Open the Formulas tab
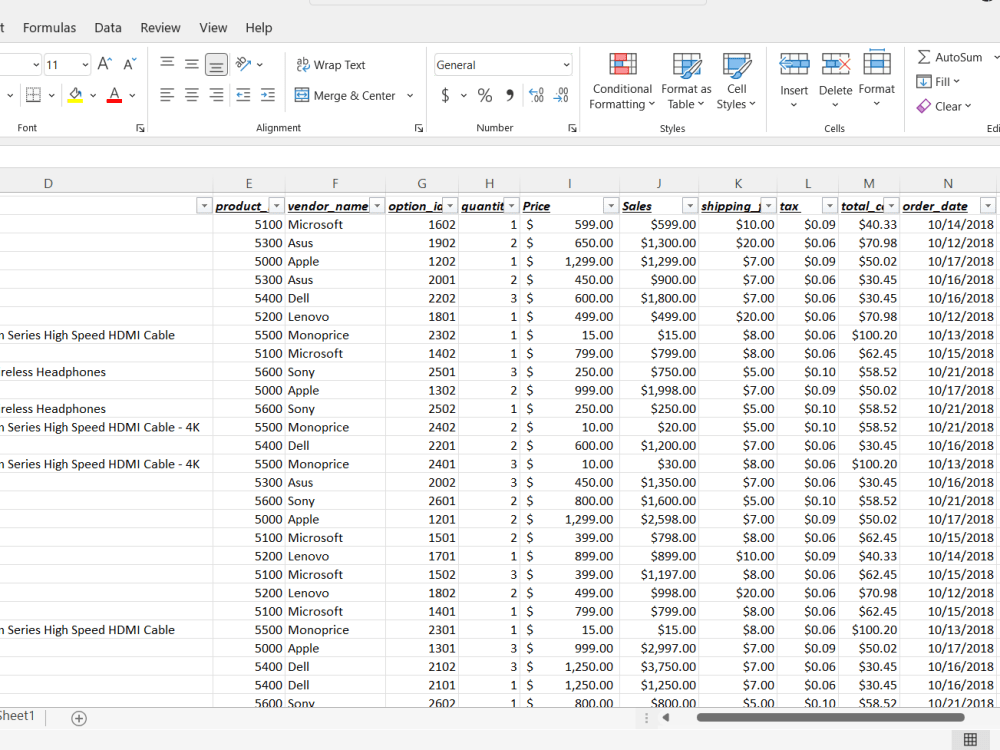The image size is (1000, 750). pos(49,27)
